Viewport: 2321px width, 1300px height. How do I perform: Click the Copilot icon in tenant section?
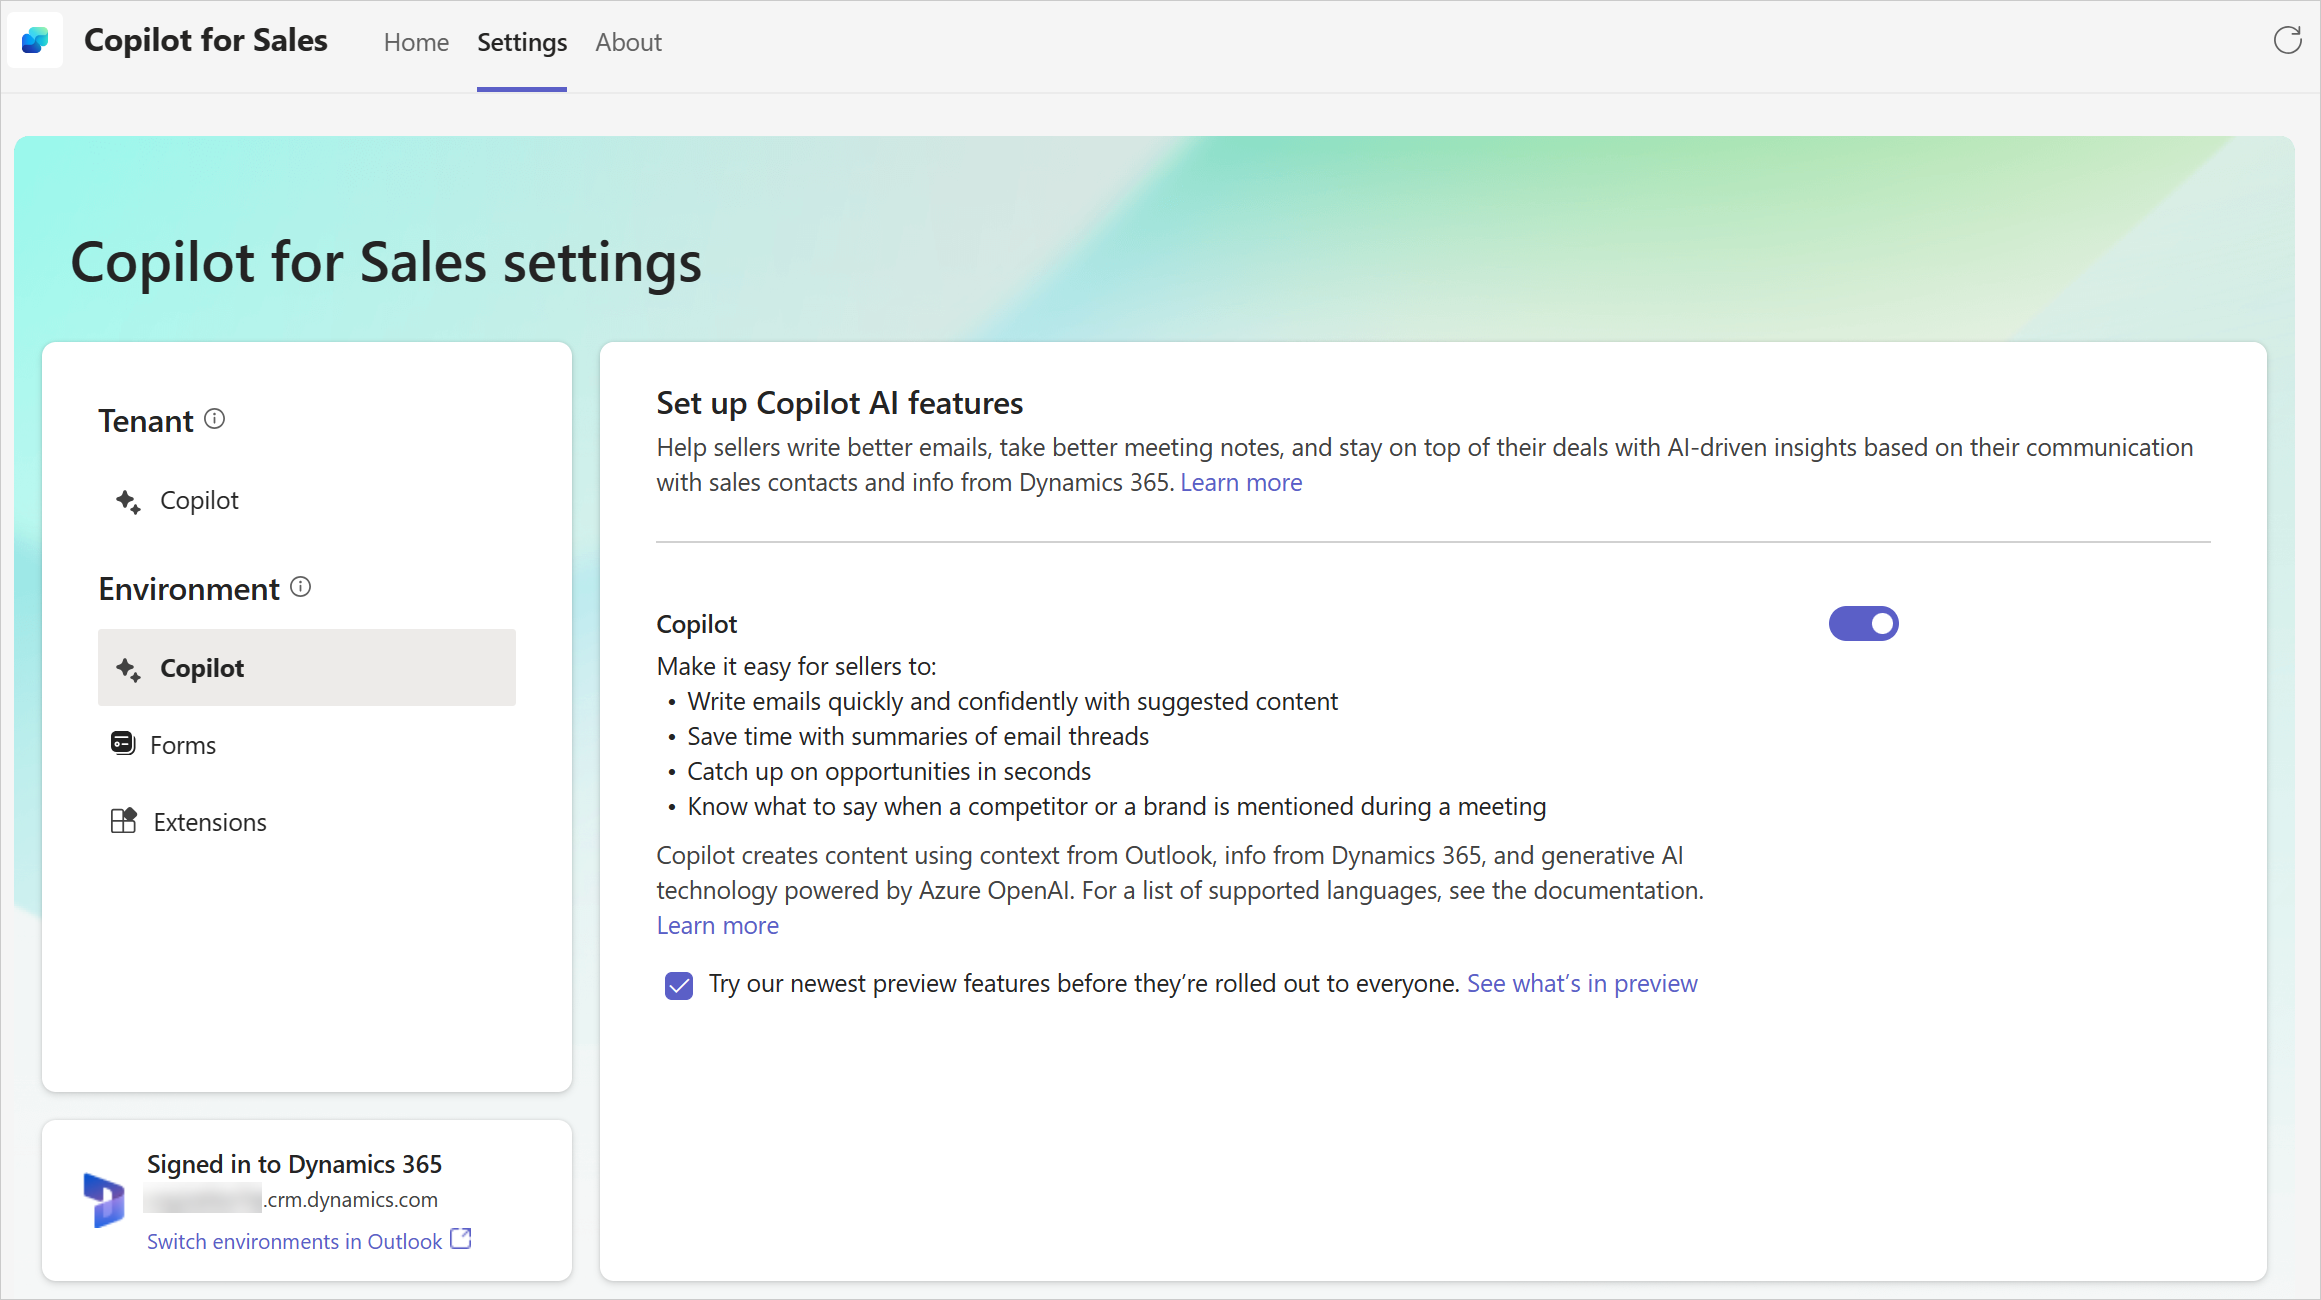coord(128,499)
